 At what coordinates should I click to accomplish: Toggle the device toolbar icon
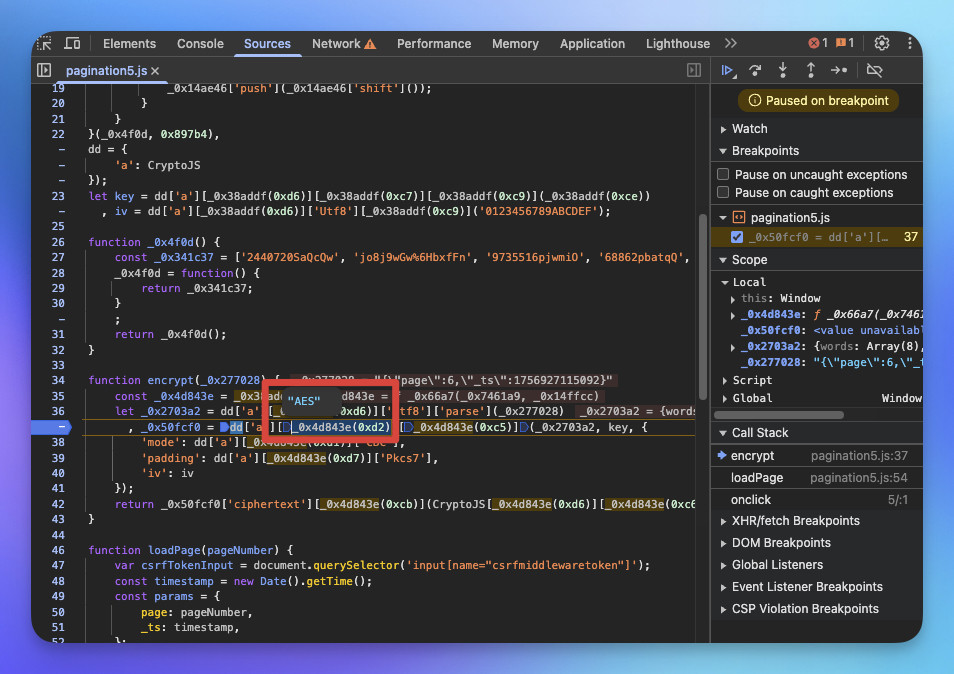tap(72, 44)
